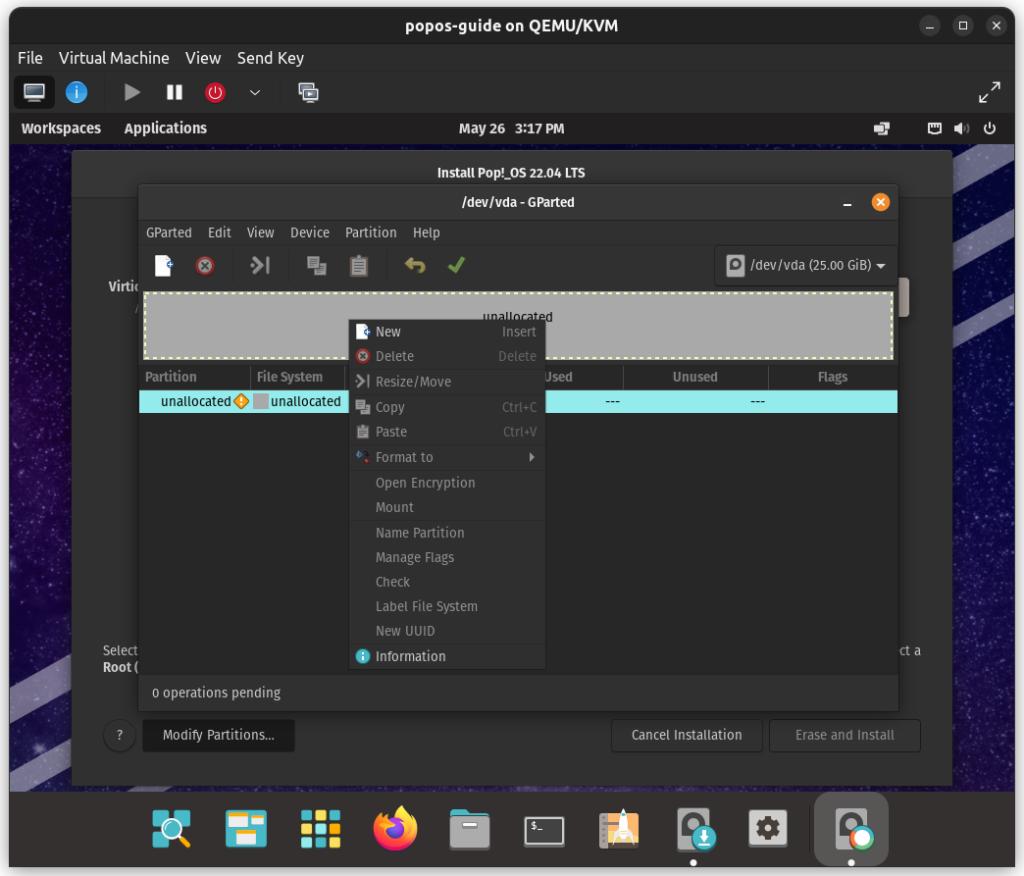Click the Manage VM snapshots icon
The height and width of the screenshot is (876, 1024).
[x=308, y=92]
